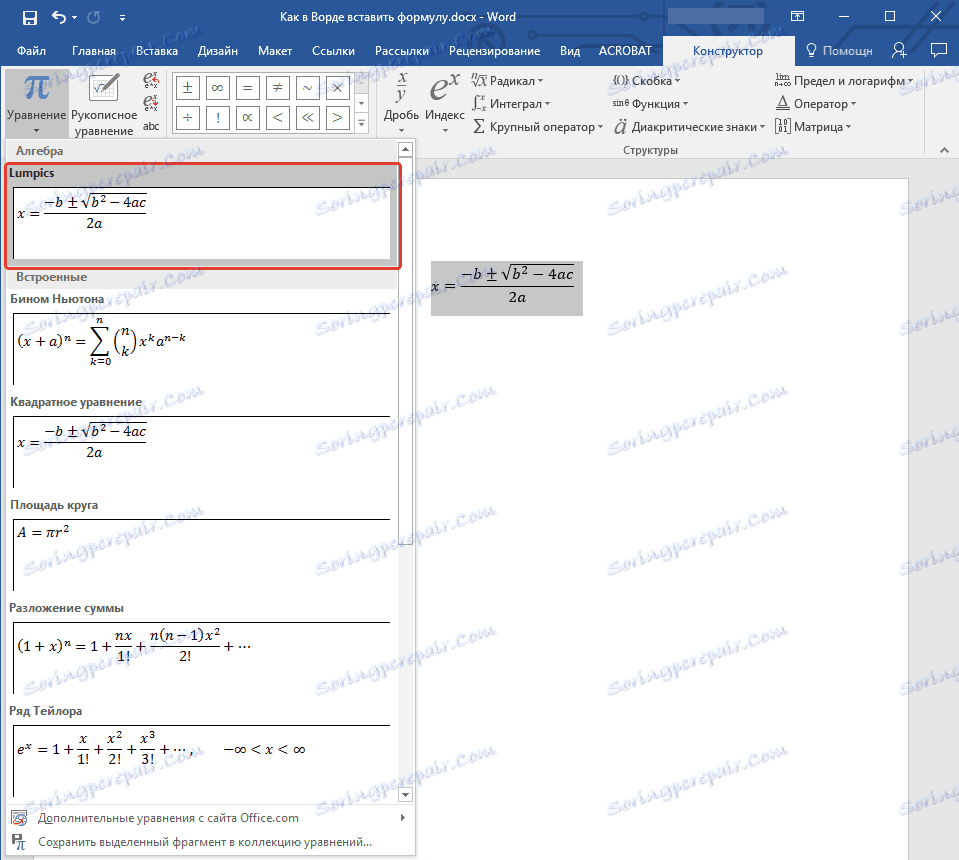Open the Рецензирование tab

tap(494, 51)
